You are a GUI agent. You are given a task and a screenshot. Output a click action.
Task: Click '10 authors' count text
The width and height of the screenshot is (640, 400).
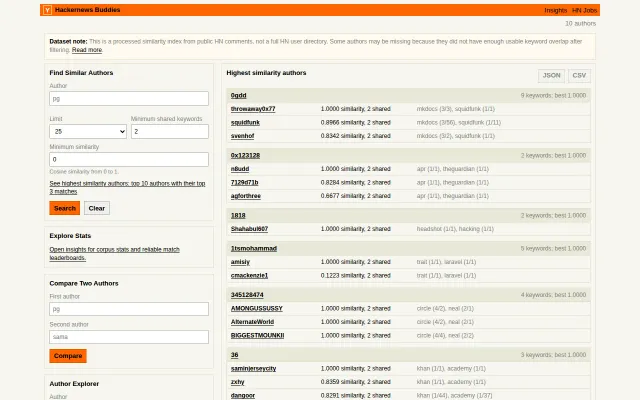tap(580, 24)
